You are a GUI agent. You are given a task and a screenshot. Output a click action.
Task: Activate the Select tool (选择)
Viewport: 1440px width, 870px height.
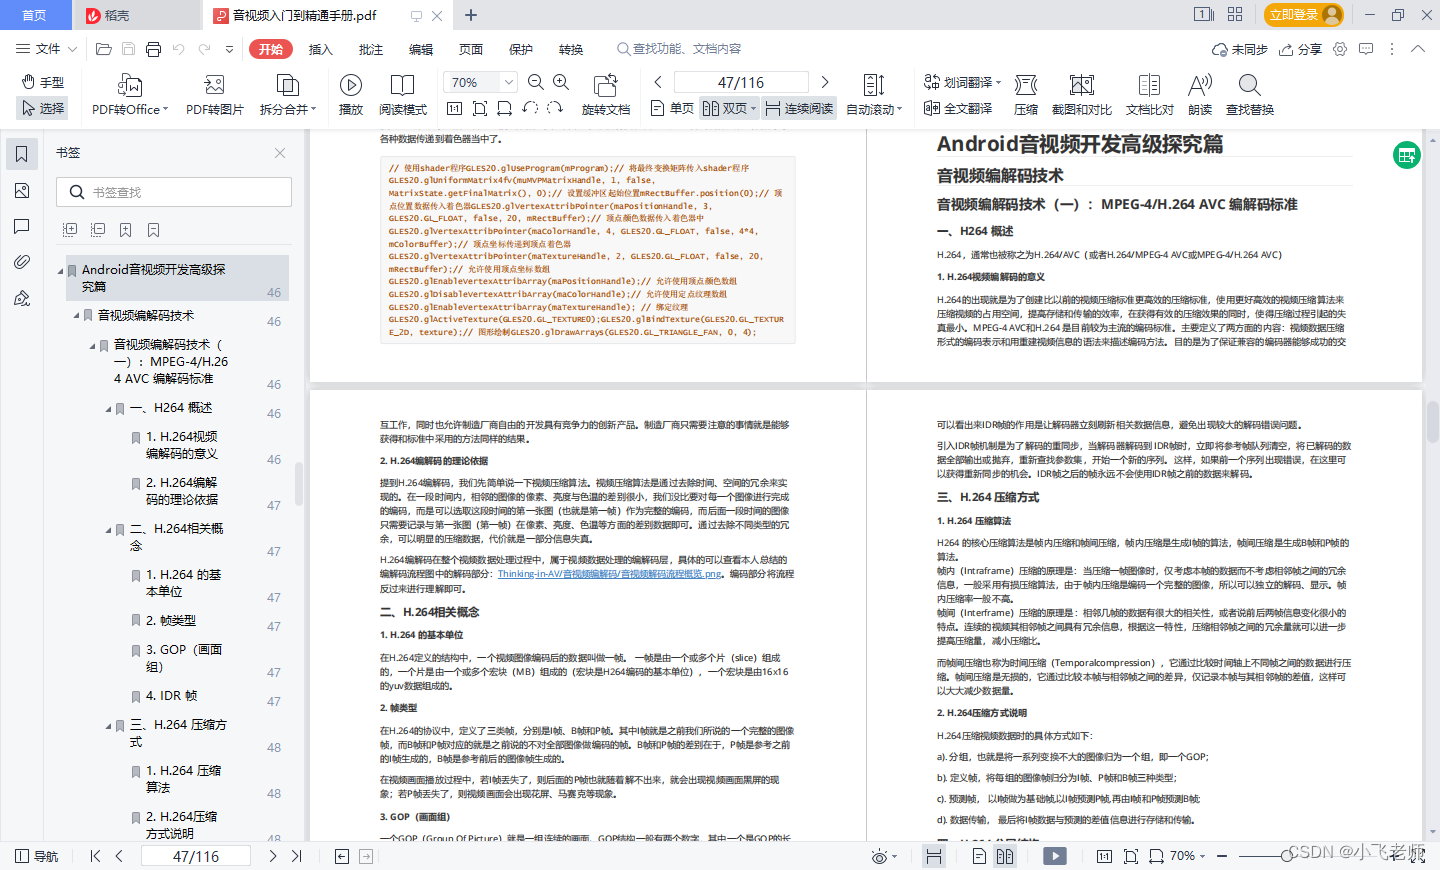[42, 108]
